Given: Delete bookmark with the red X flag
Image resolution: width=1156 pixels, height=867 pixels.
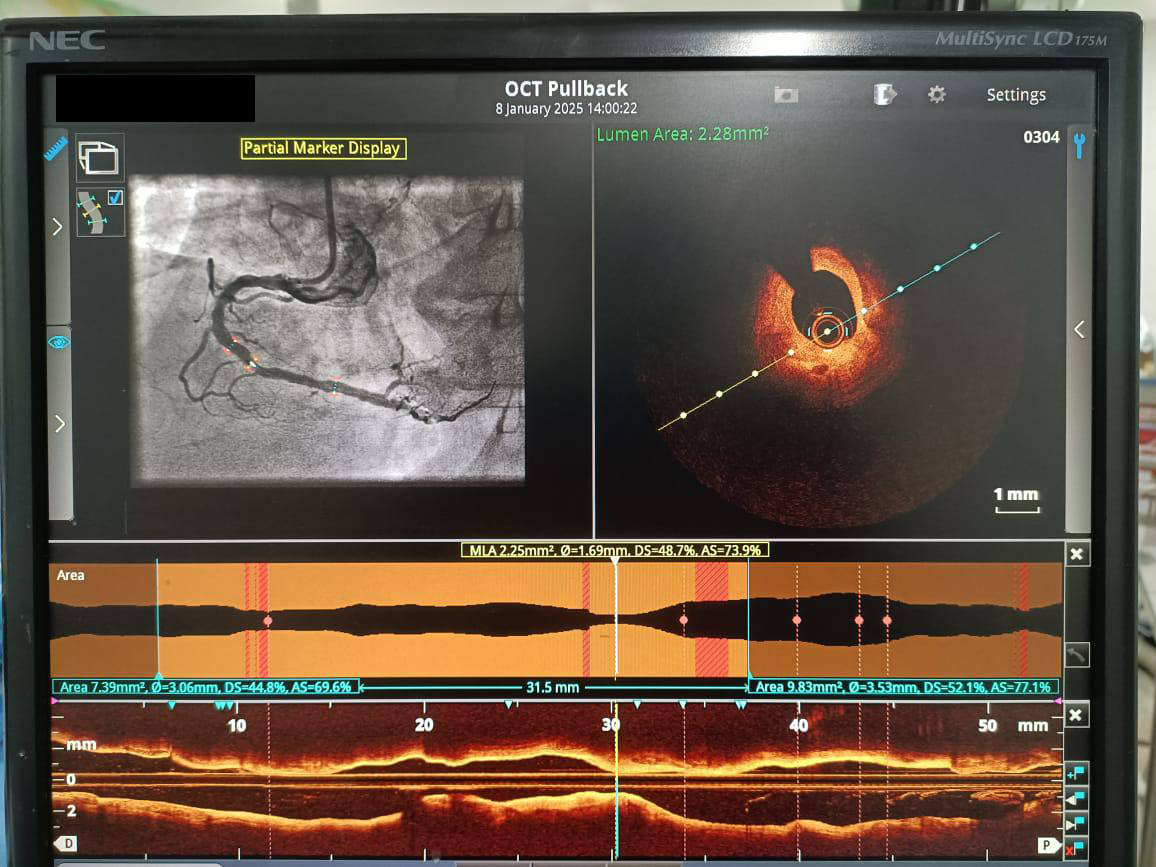Looking at the screenshot, I should pyautogui.click(x=1076, y=848).
